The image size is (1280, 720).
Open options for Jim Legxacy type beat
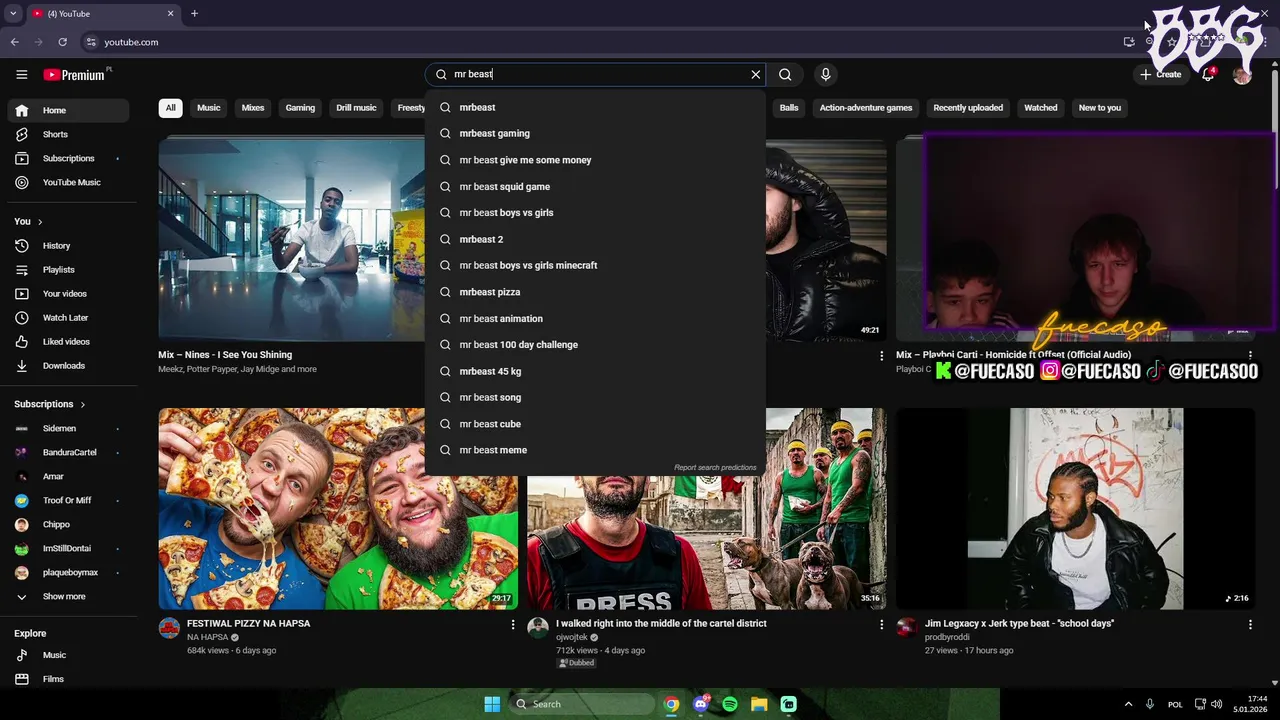(1250, 624)
